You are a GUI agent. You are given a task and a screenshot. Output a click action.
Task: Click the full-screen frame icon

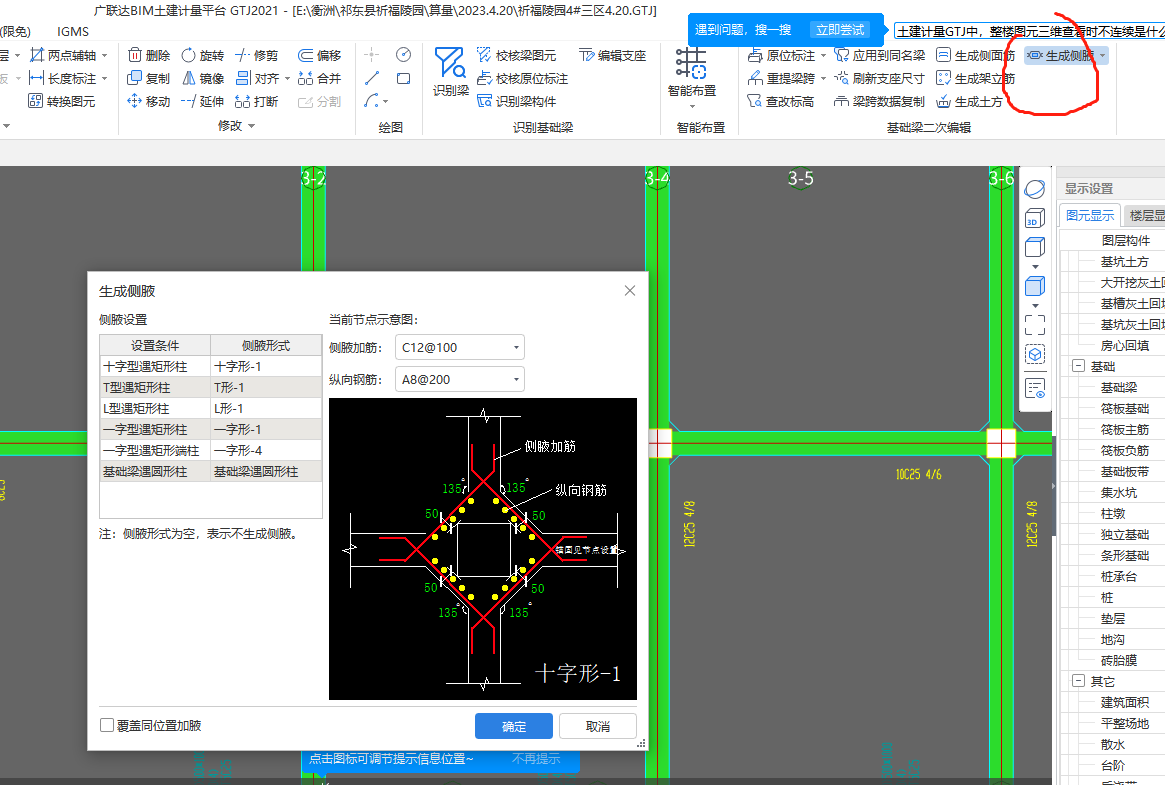click(x=1035, y=325)
